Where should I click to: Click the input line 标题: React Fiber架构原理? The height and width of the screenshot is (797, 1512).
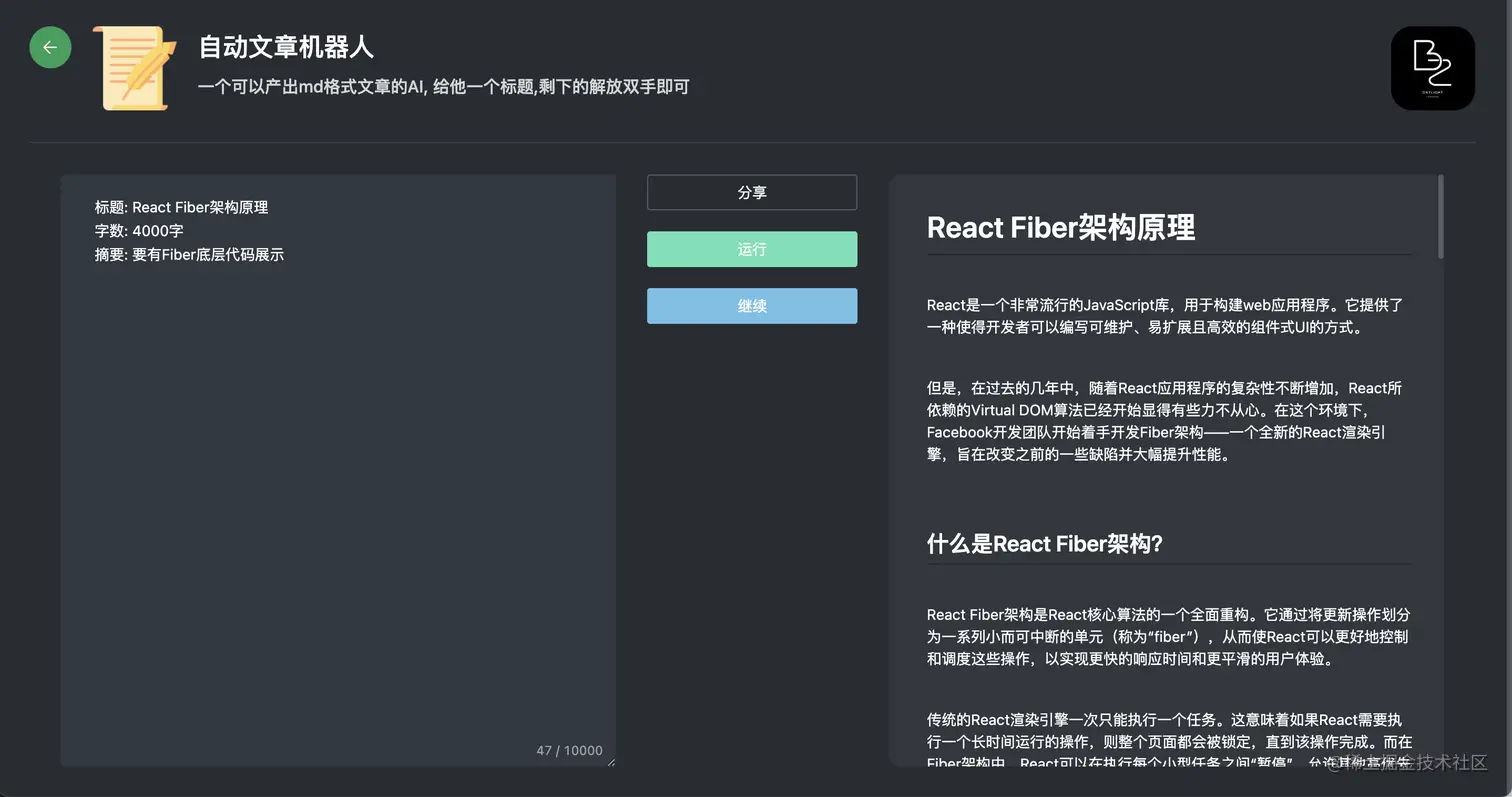coord(182,207)
